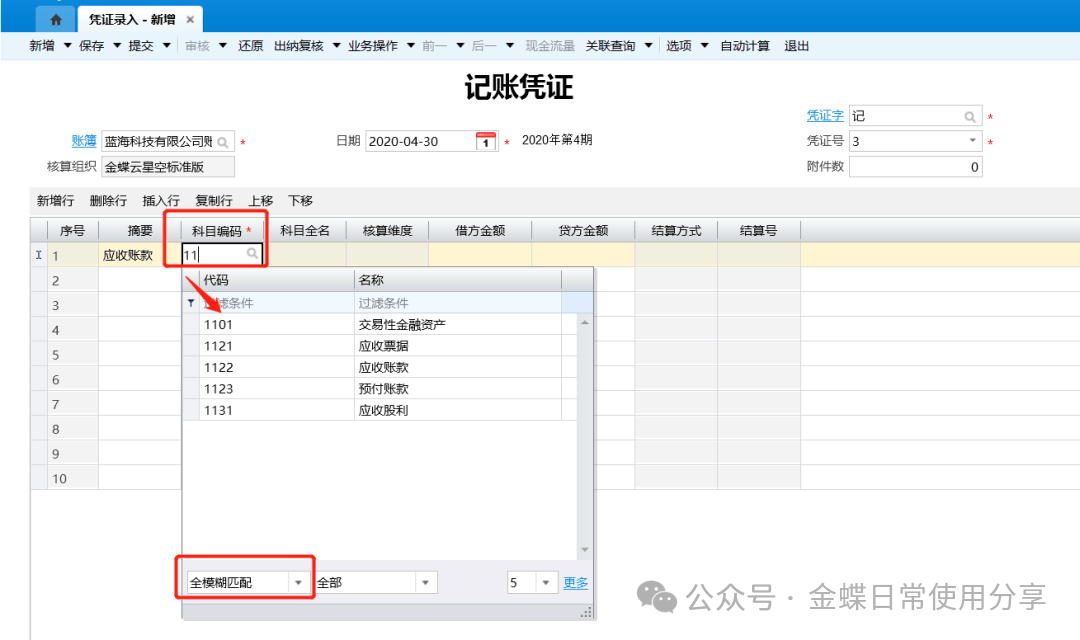Click the popup list scrollbar down arrow
Screen dimensions: 1080x640
585,550
